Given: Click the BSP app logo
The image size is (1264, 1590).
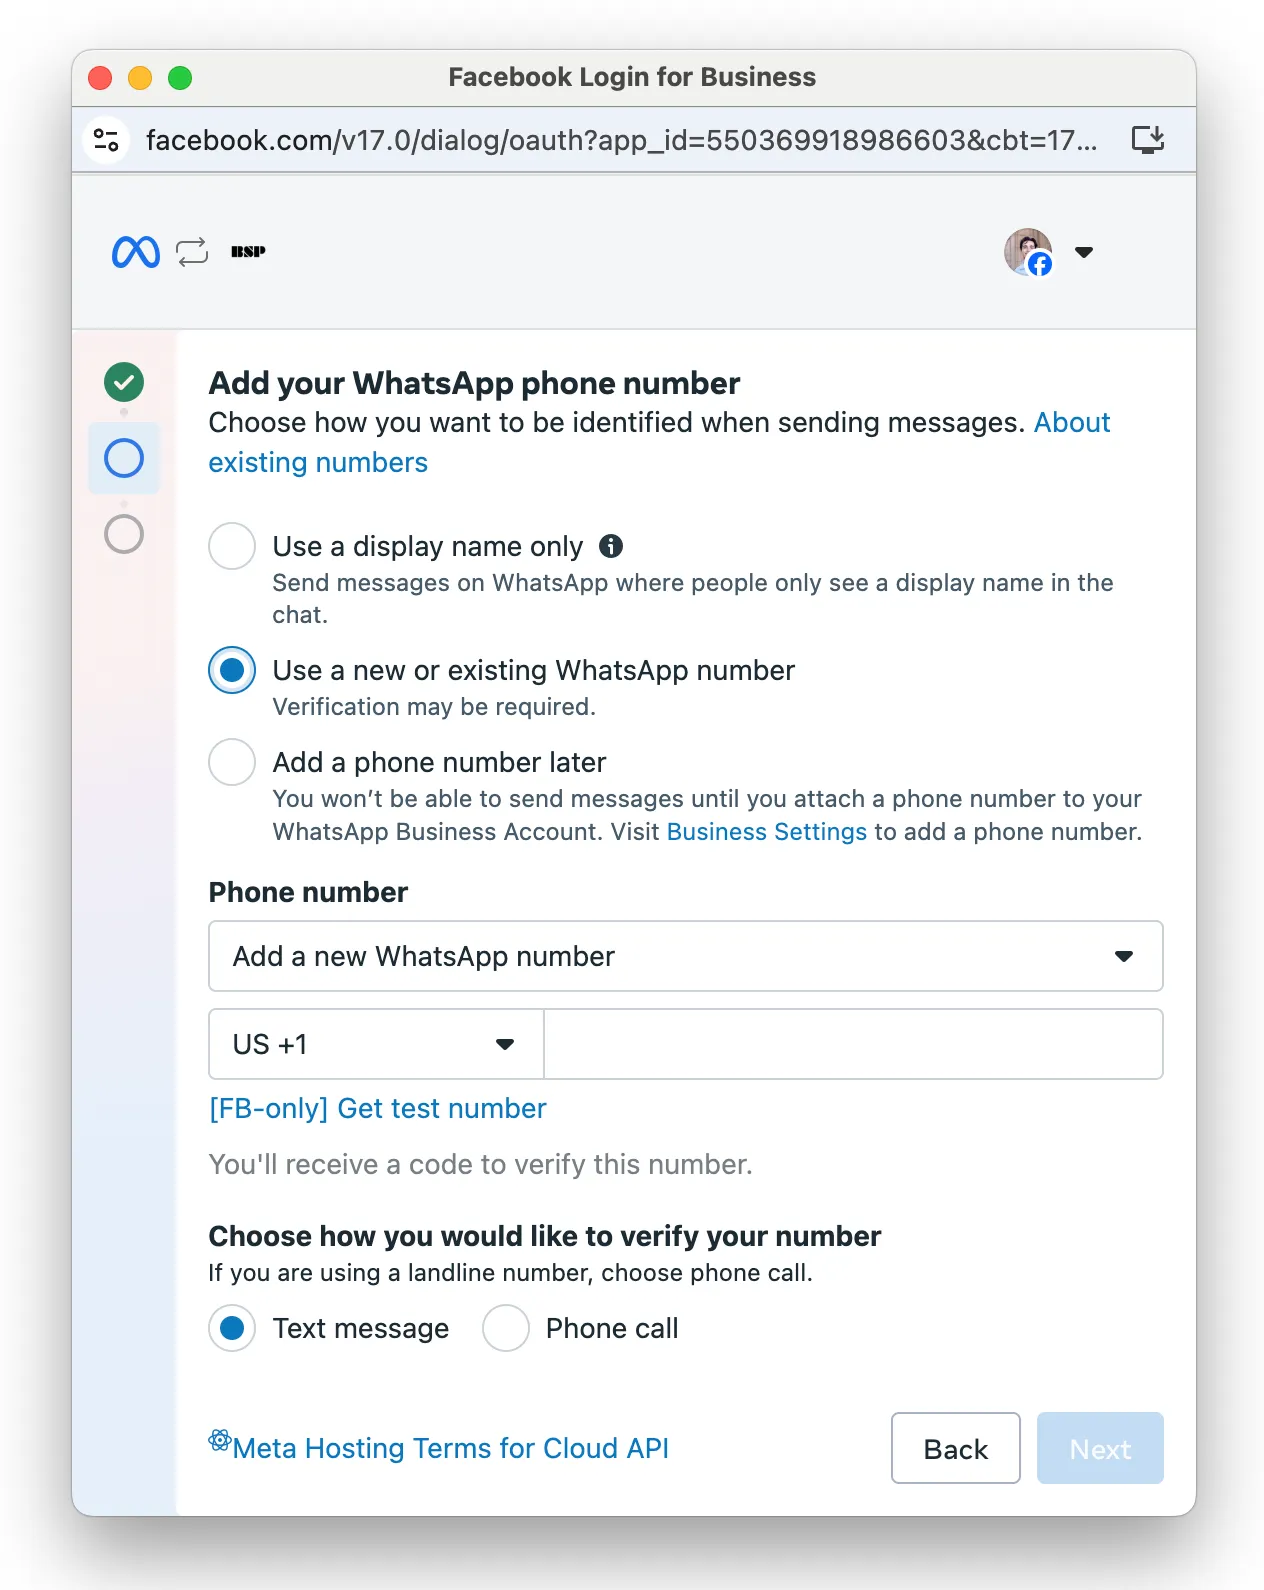Looking at the screenshot, I should pos(248,252).
